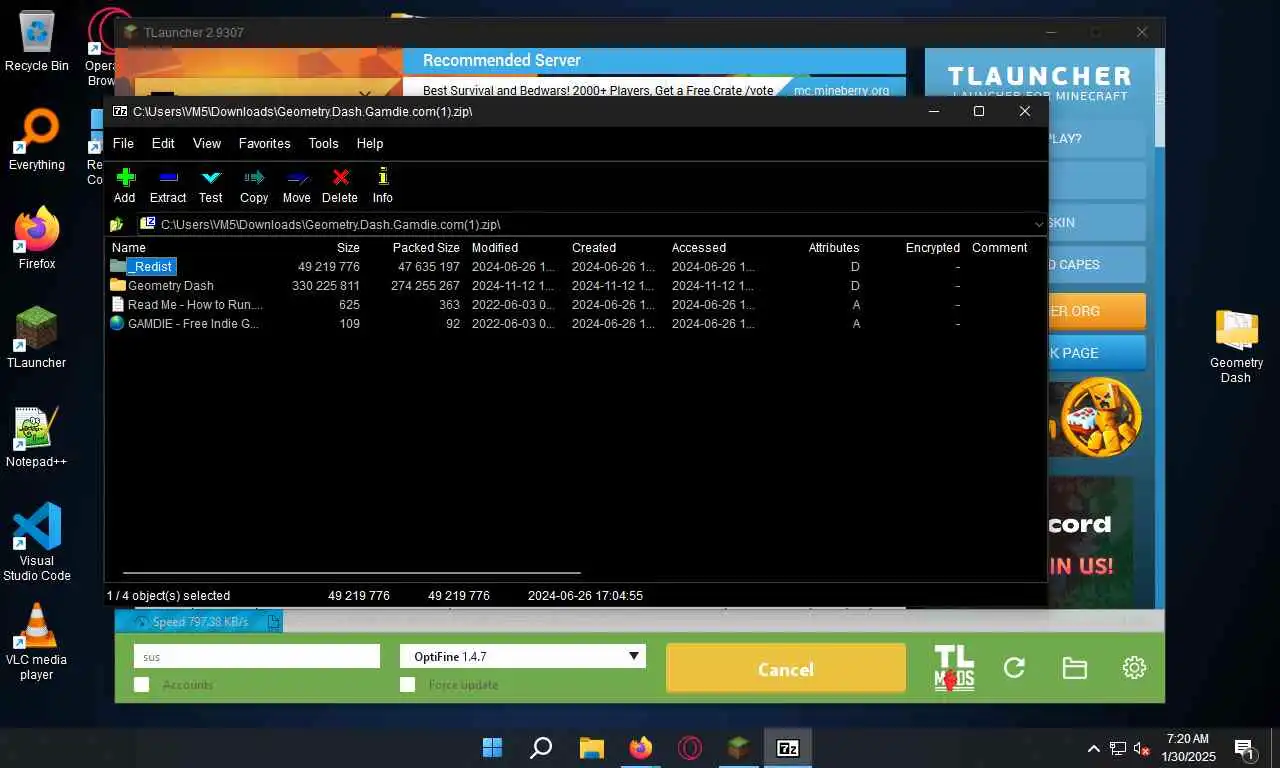Open the TLauncher desktop shortcut
1280x768 pixels.
(37, 338)
